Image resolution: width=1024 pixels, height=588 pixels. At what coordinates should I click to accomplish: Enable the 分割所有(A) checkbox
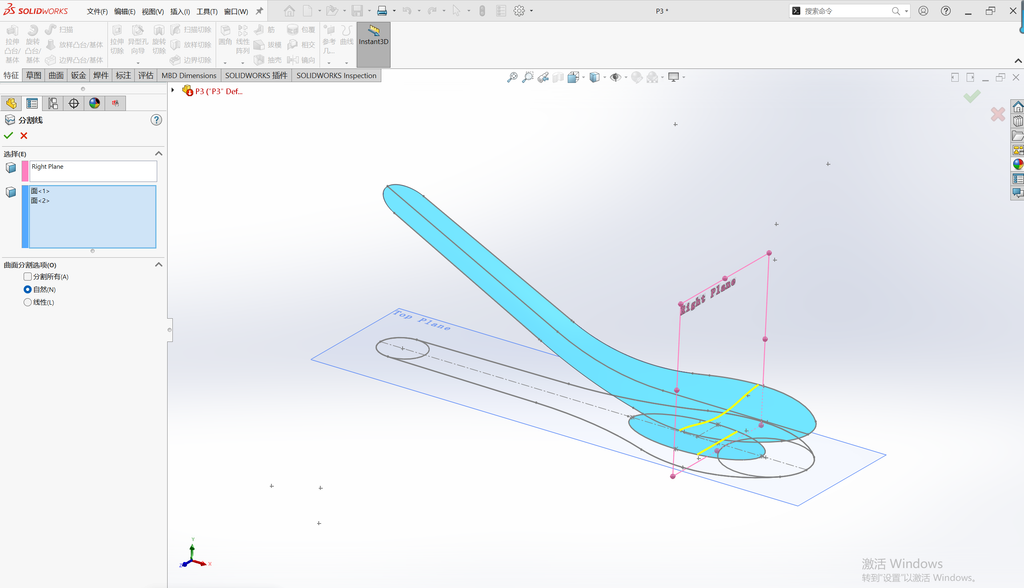27,276
